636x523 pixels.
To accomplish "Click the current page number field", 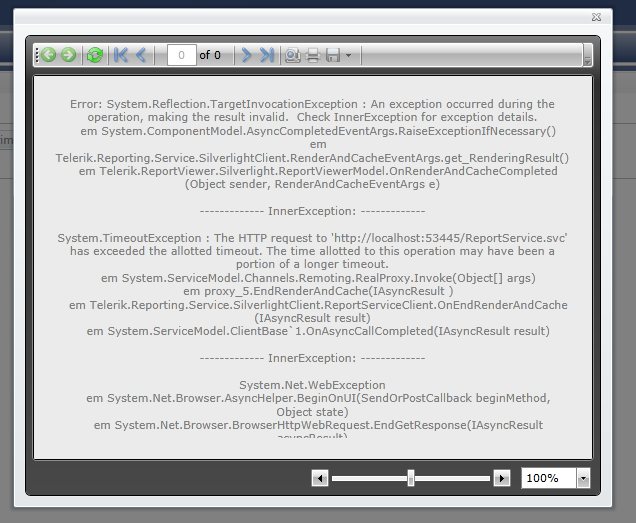I will tap(181, 55).
